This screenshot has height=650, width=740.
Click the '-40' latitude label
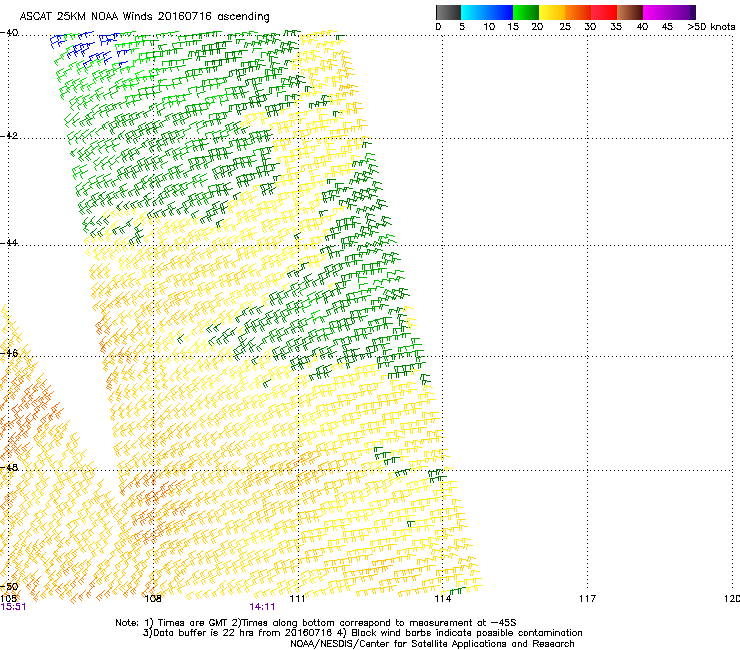point(9,33)
